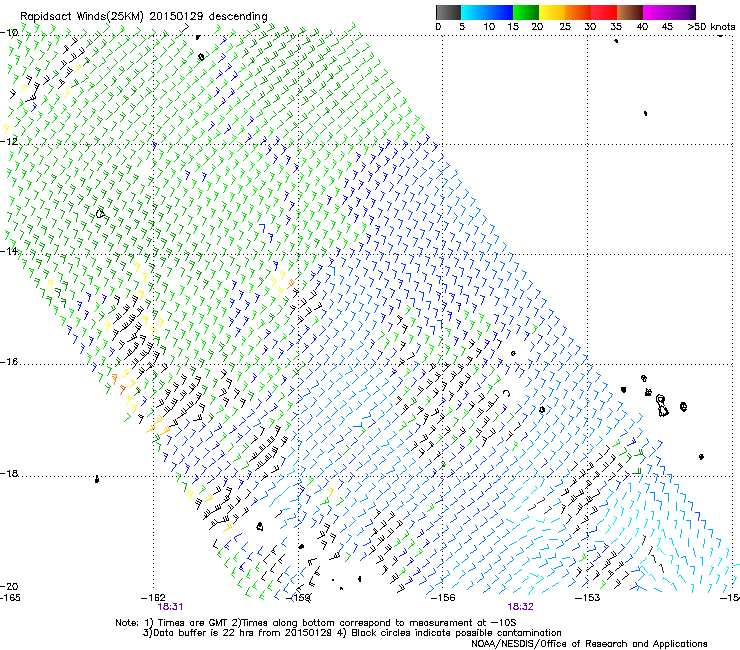Viewport: 740px width, 650px height.
Task: Click the 'Times are GMT' note line
Action: [x=315, y=623]
